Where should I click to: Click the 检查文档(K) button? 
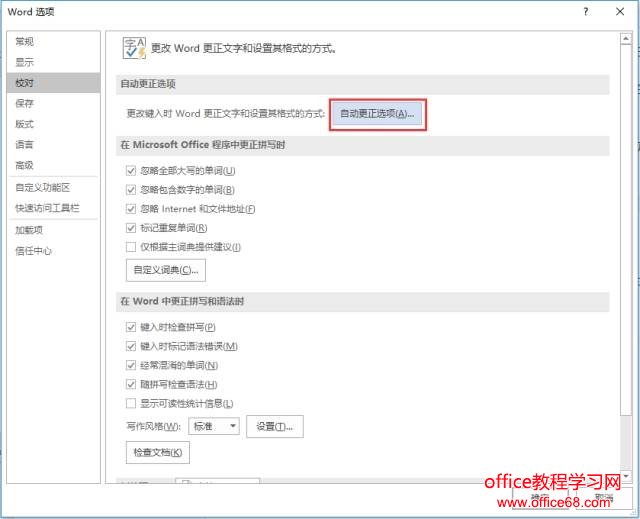point(158,452)
